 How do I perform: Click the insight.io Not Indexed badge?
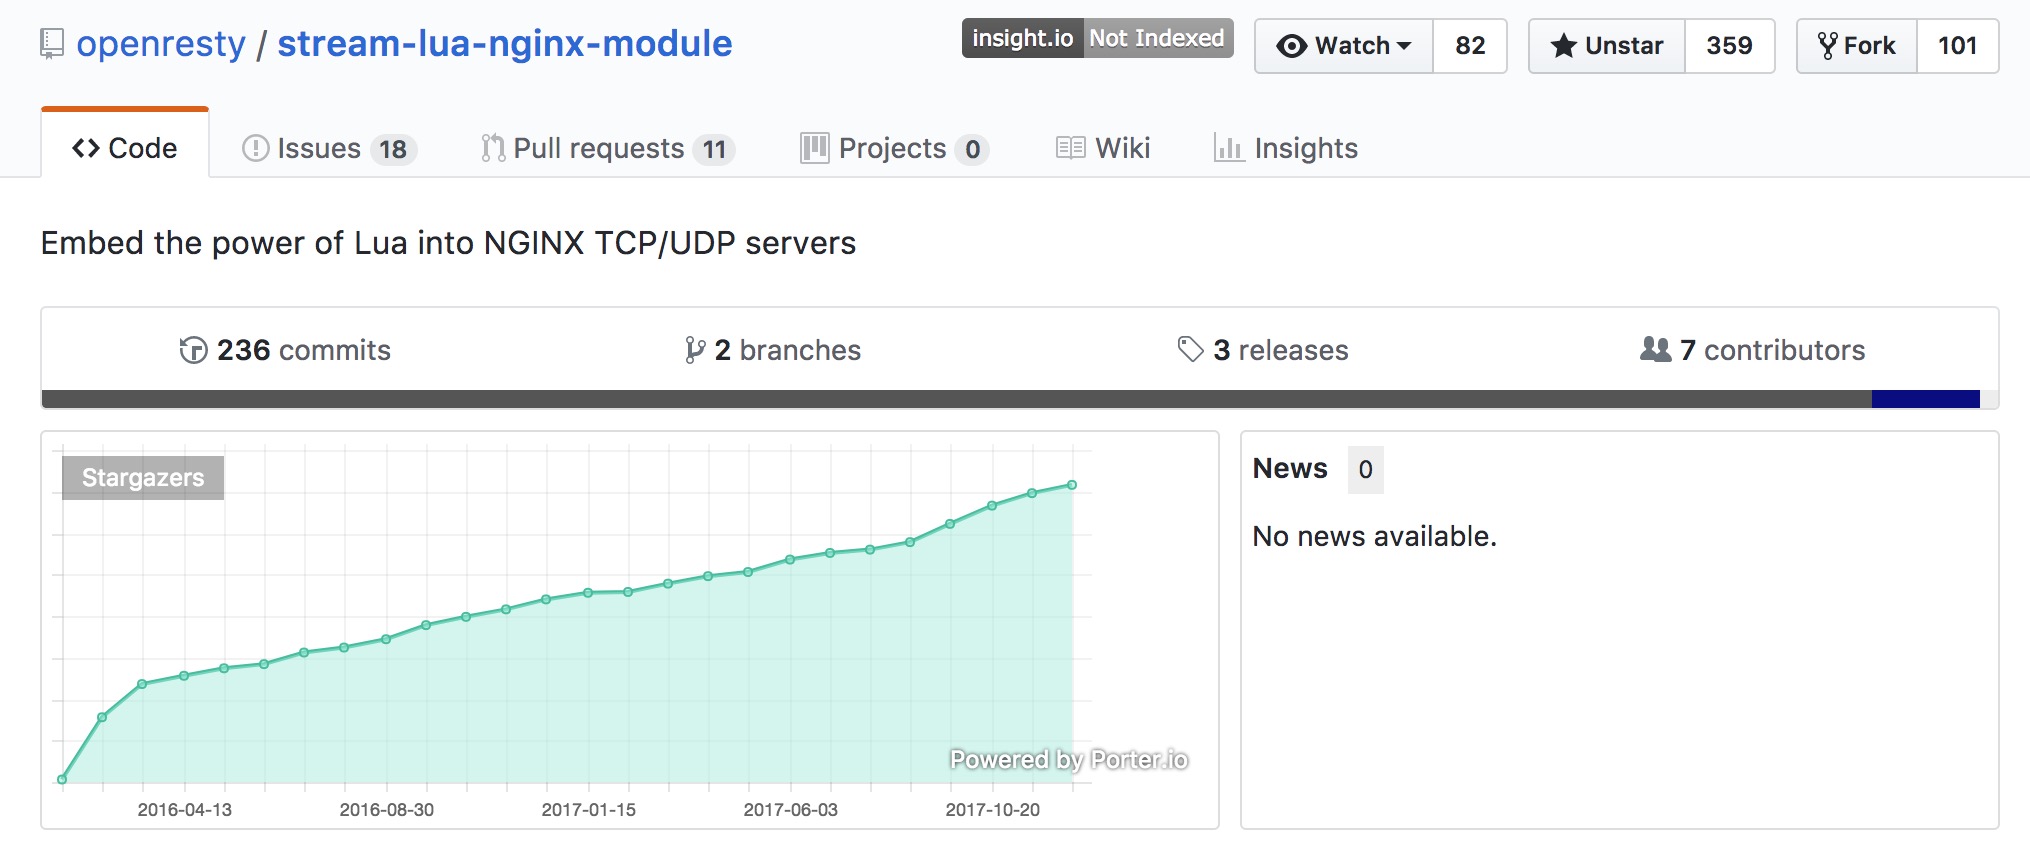pos(1098,38)
